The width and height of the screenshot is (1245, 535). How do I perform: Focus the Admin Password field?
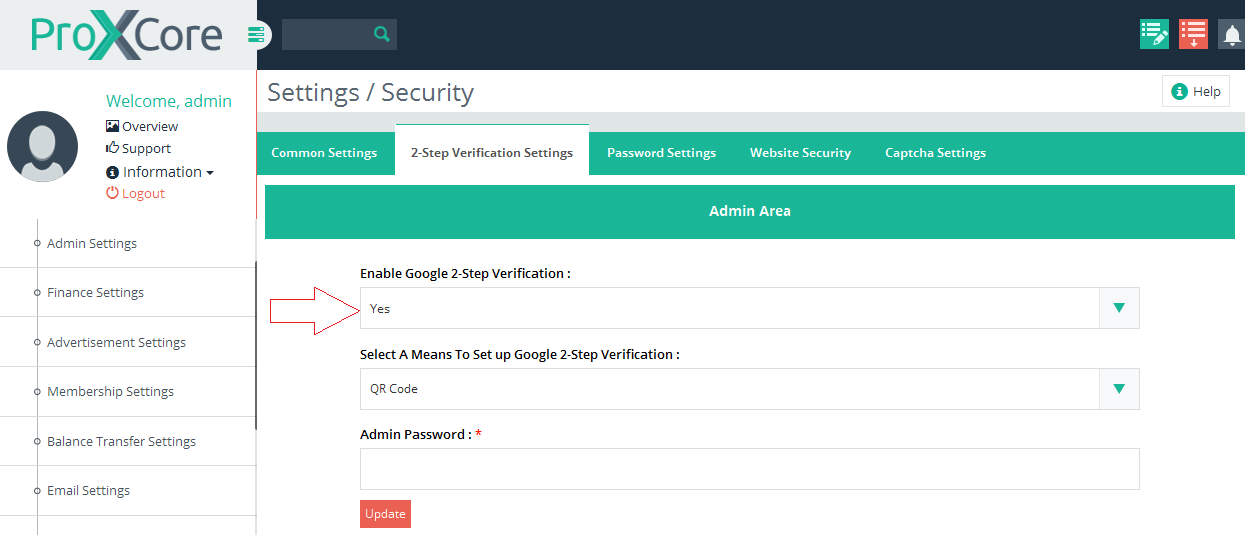tap(749, 469)
